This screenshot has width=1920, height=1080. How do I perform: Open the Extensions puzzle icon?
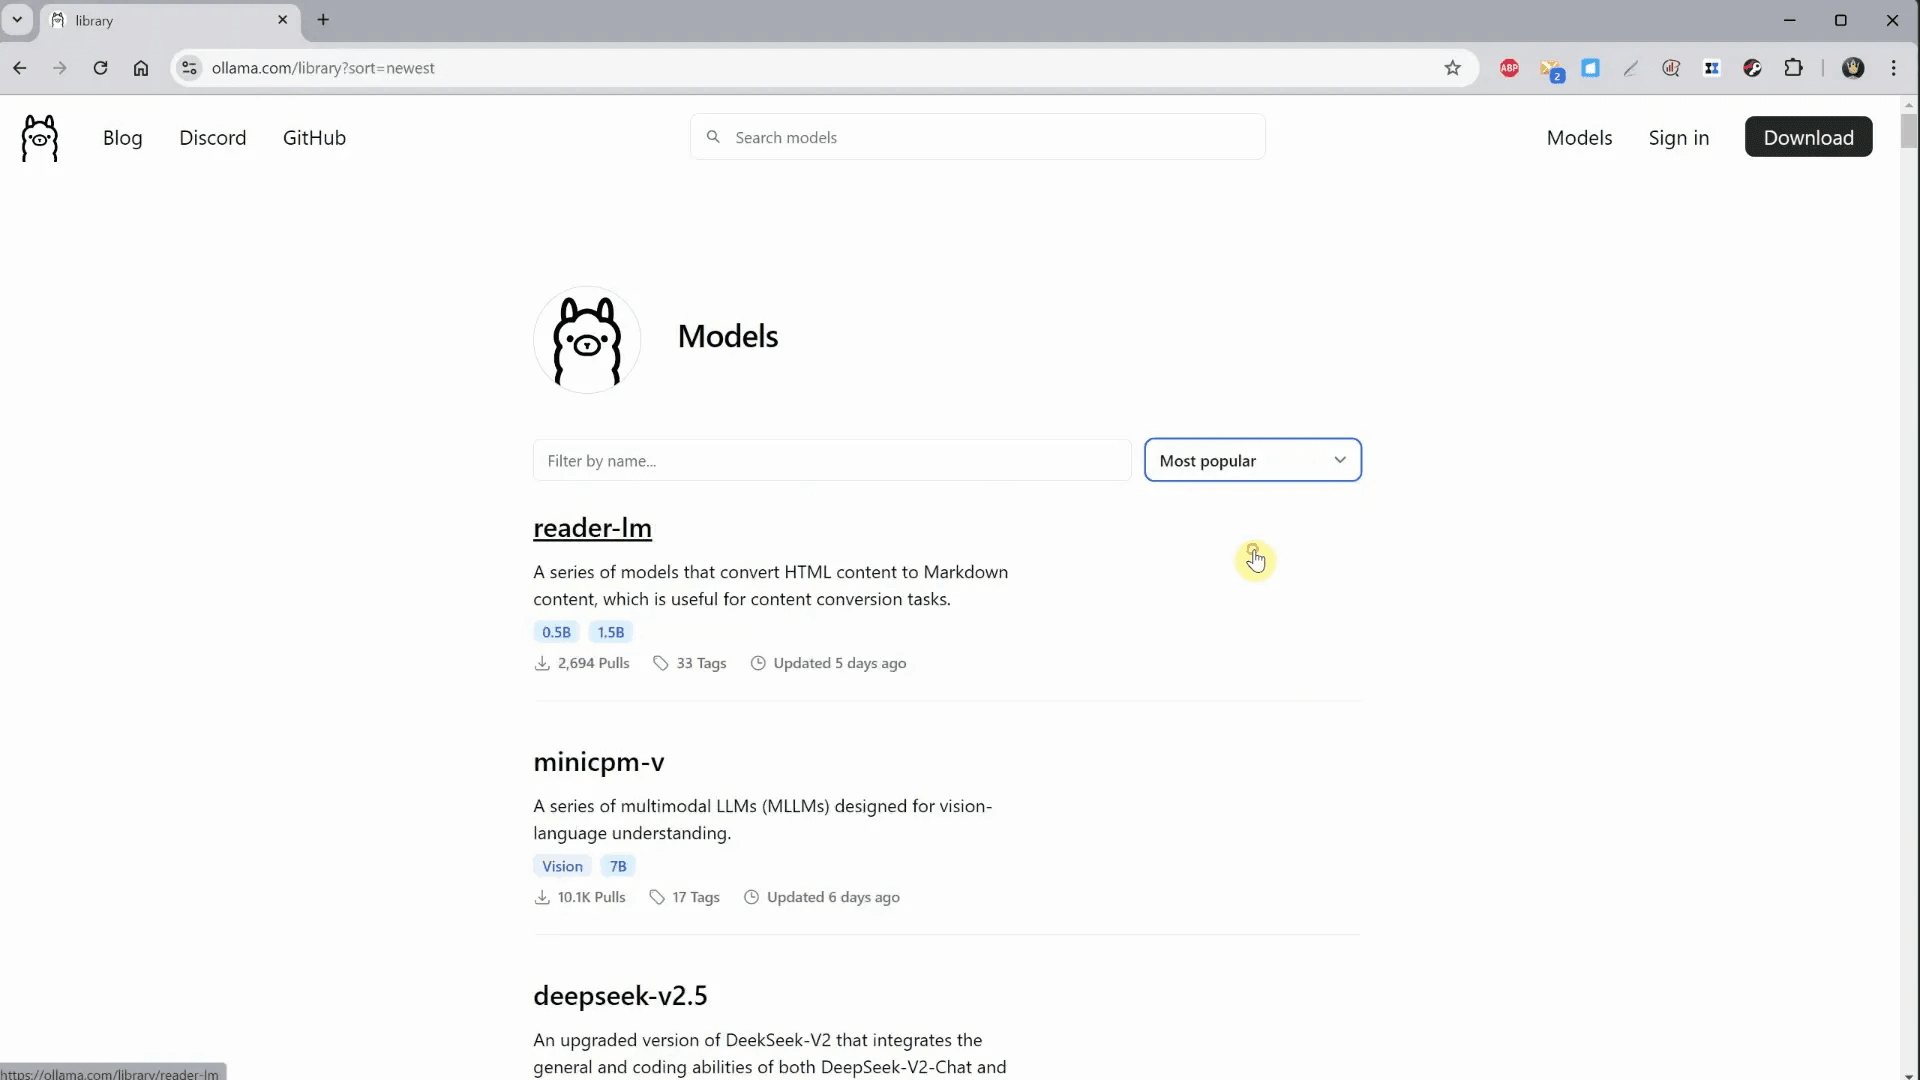pyautogui.click(x=1794, y=68)
